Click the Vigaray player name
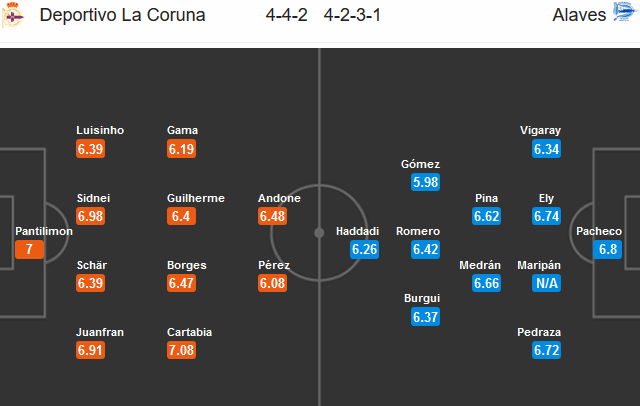640x406 pixels. [x=540, y=131]
